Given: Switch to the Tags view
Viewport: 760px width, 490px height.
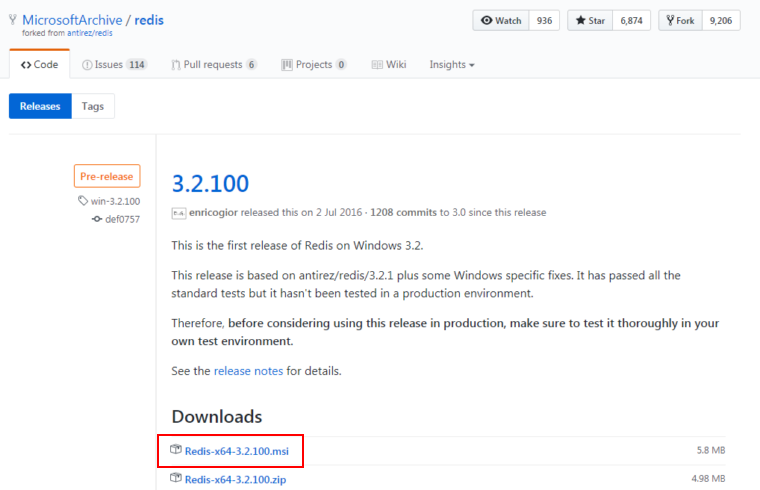Looking at the screenshot, I should [93, 106].
